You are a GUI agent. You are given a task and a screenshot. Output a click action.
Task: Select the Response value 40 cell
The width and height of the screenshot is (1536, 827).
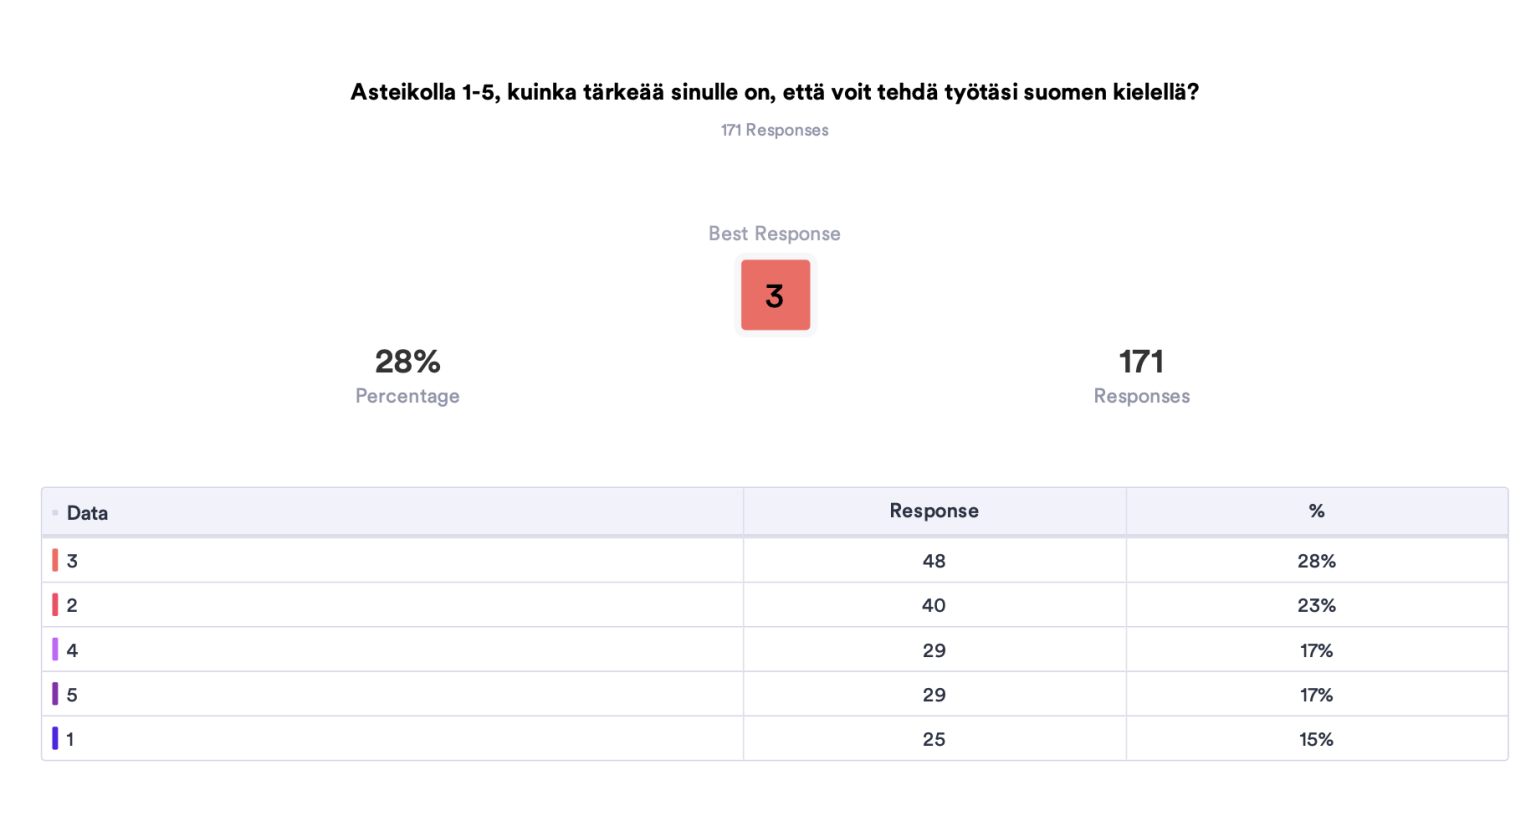(934, 605)
